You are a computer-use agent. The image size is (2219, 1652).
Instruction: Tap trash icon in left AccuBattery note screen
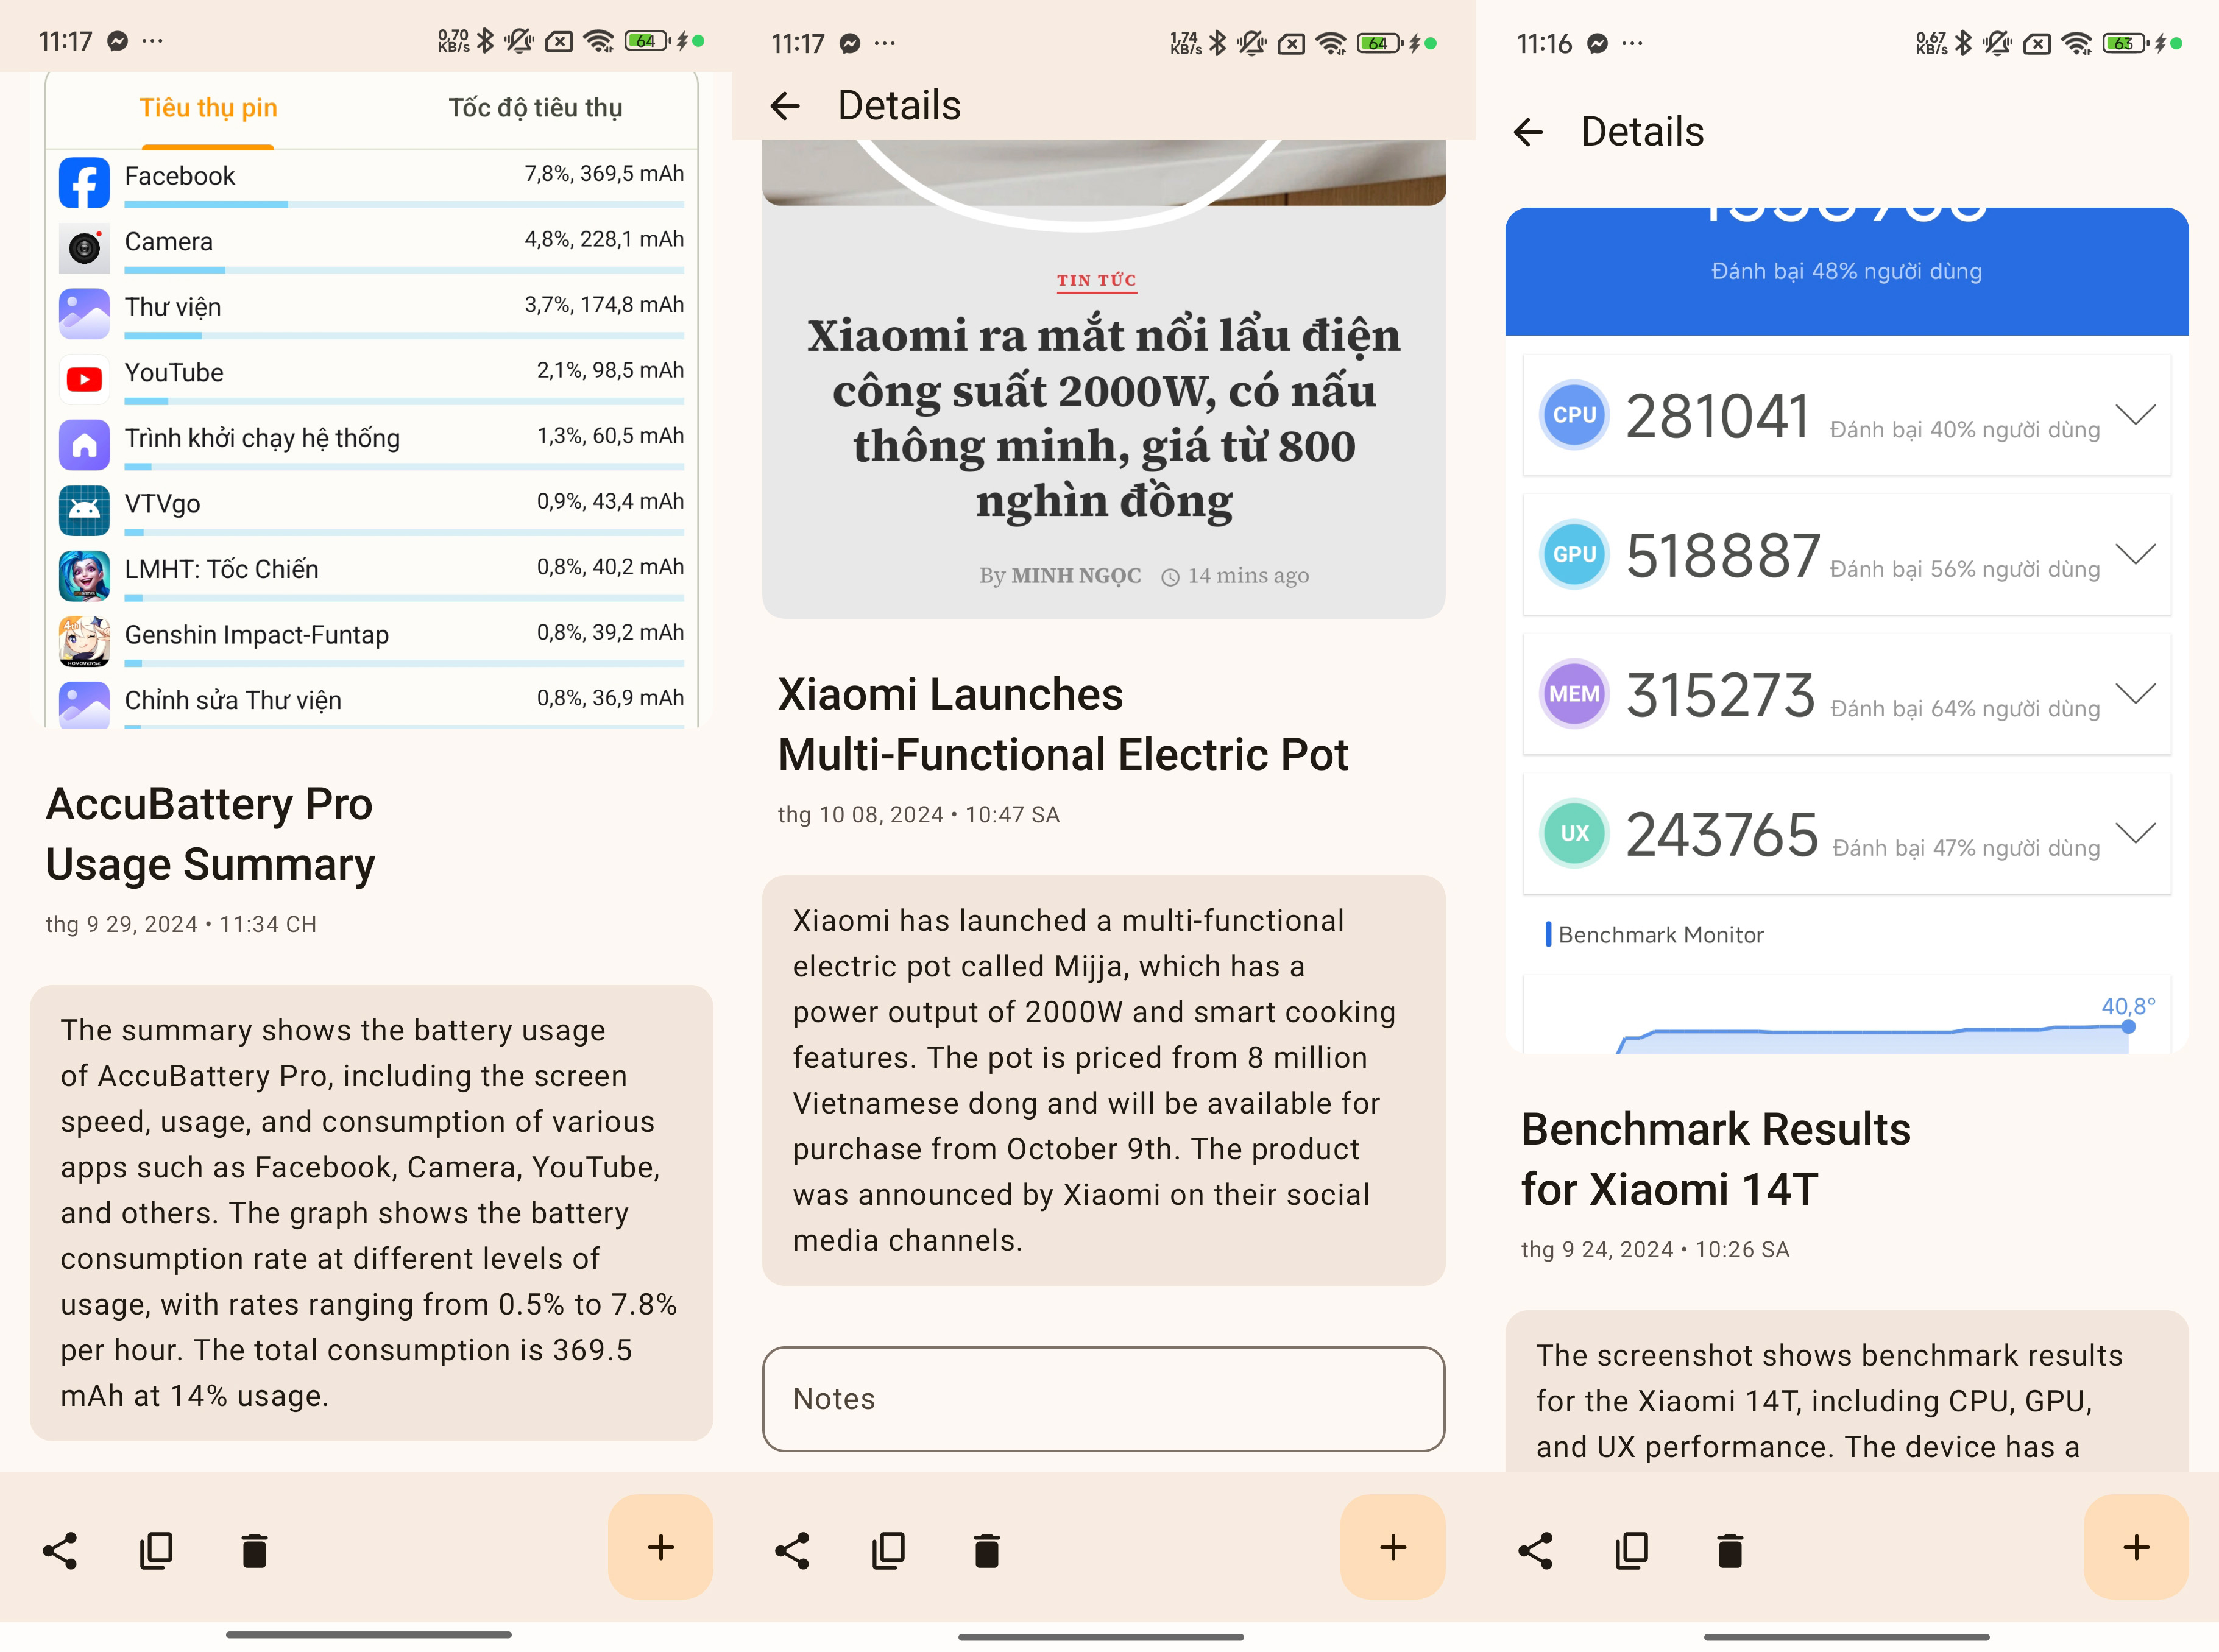pos(254,1550)
